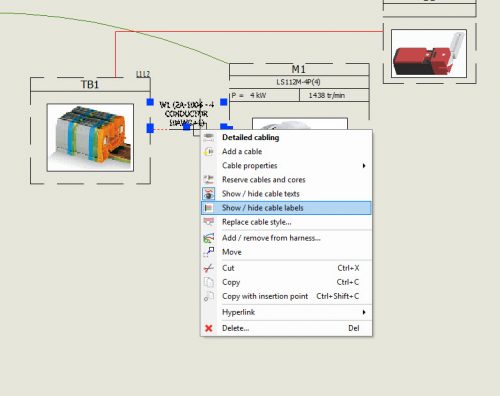The height and width of the screenshot is (396, 500).
Task: Click the Add a cable icon
Action: pyautogui.click(x=209, y=152)
